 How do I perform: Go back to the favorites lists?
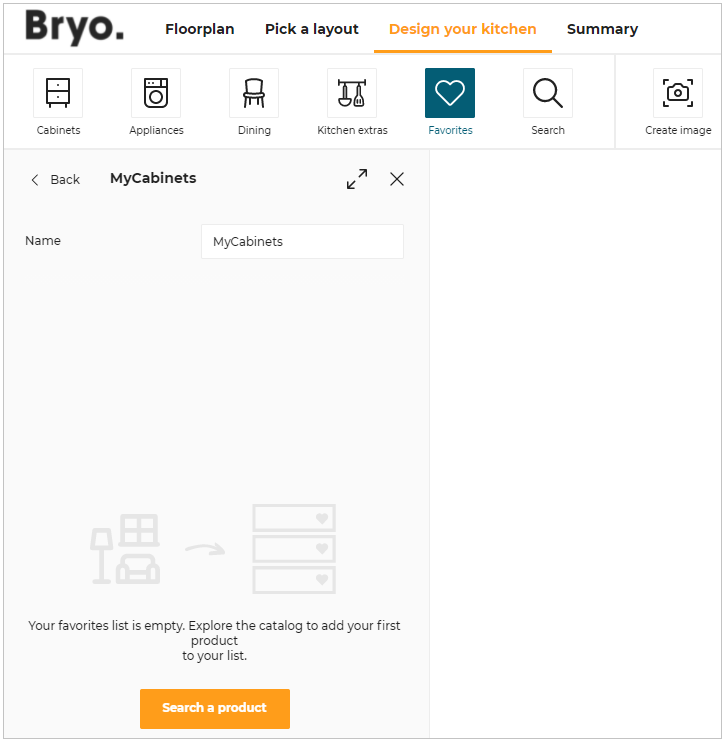[x=55, y=180]
